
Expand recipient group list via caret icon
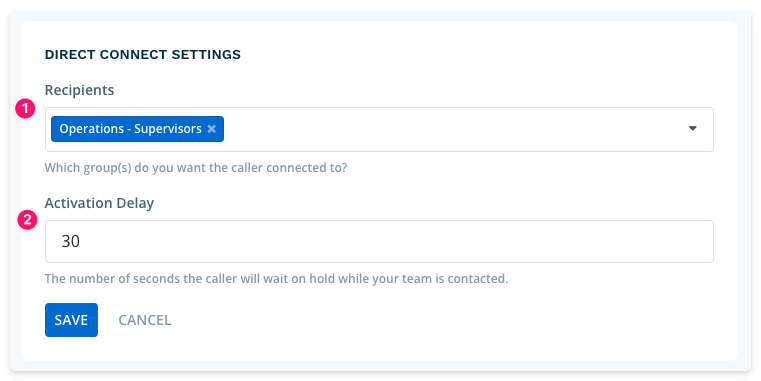pos(693,129)
